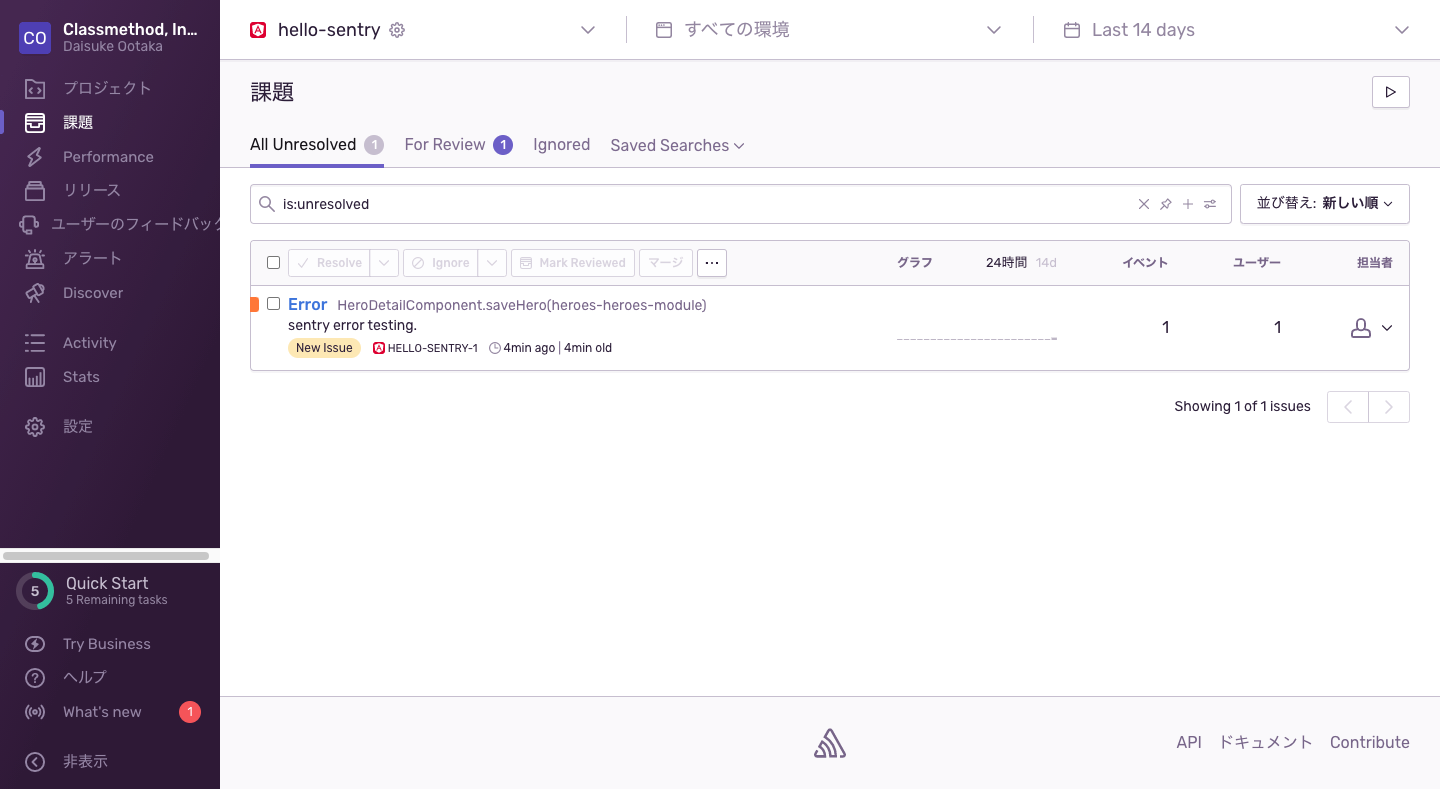Switch to the All Unresolved tab
The height and width of the screenshot is (789, 1440).
click(x=316, y=145)
